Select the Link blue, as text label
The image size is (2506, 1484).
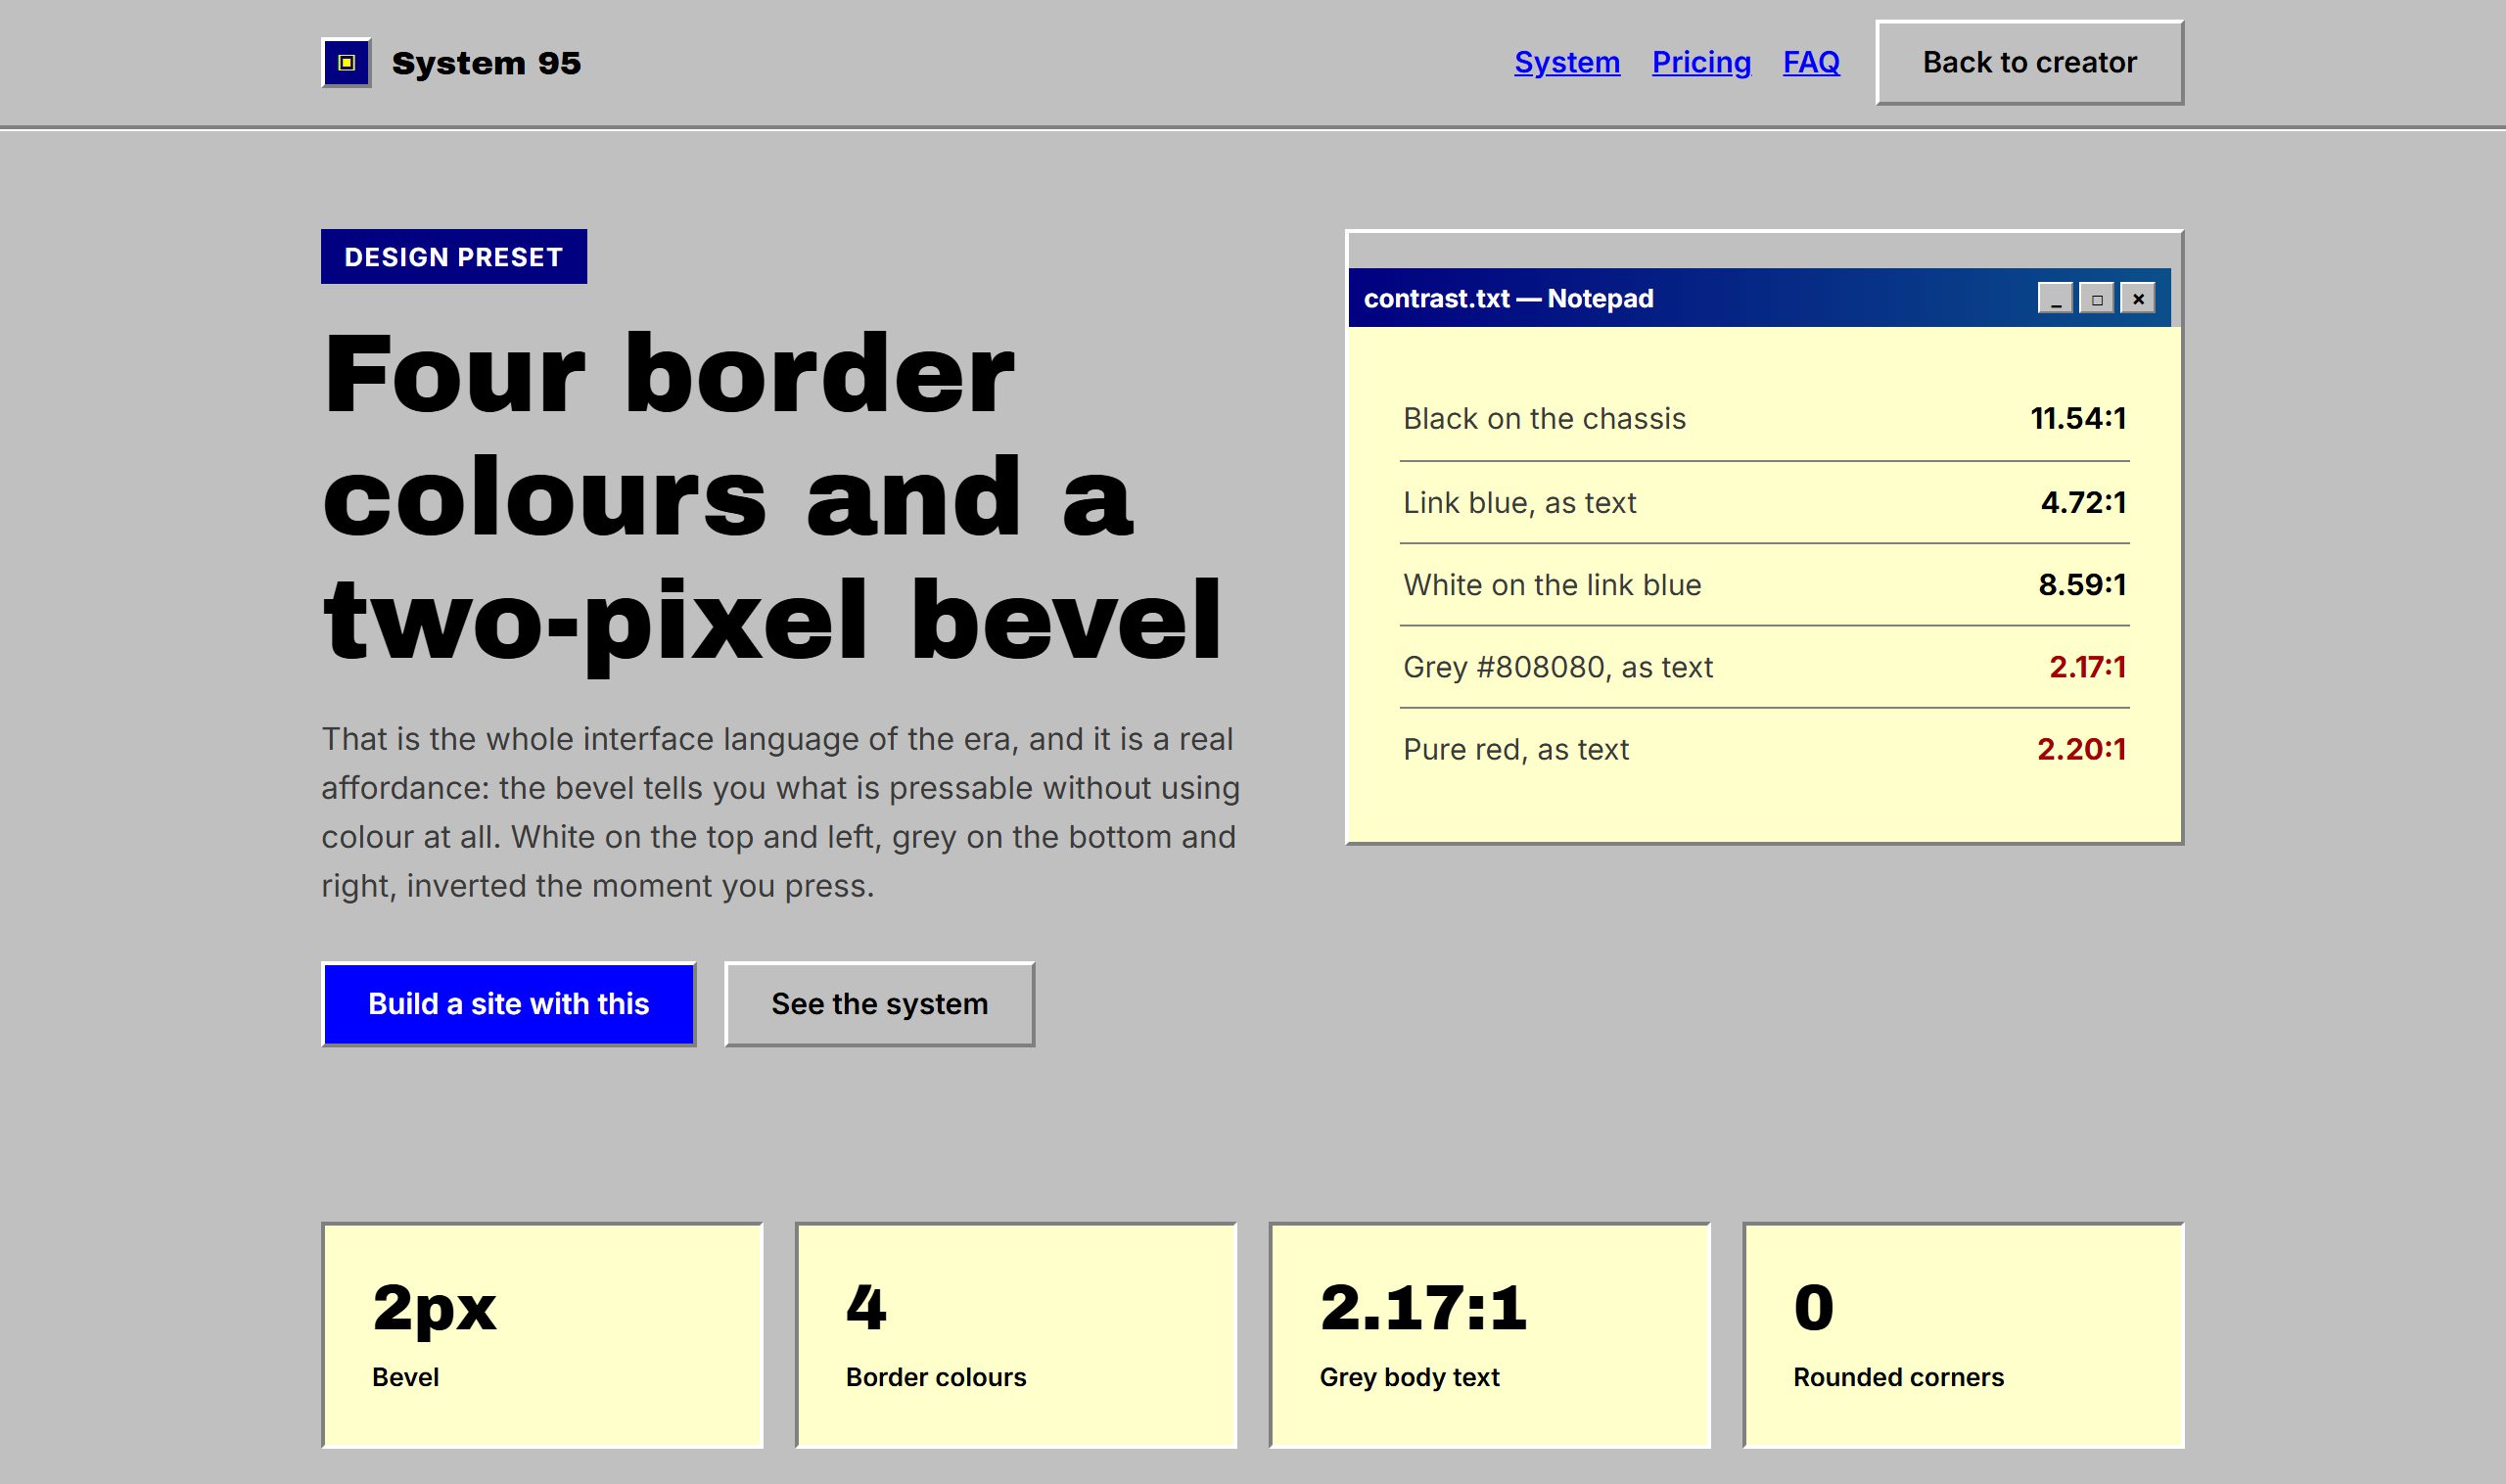click(1519, 502)
